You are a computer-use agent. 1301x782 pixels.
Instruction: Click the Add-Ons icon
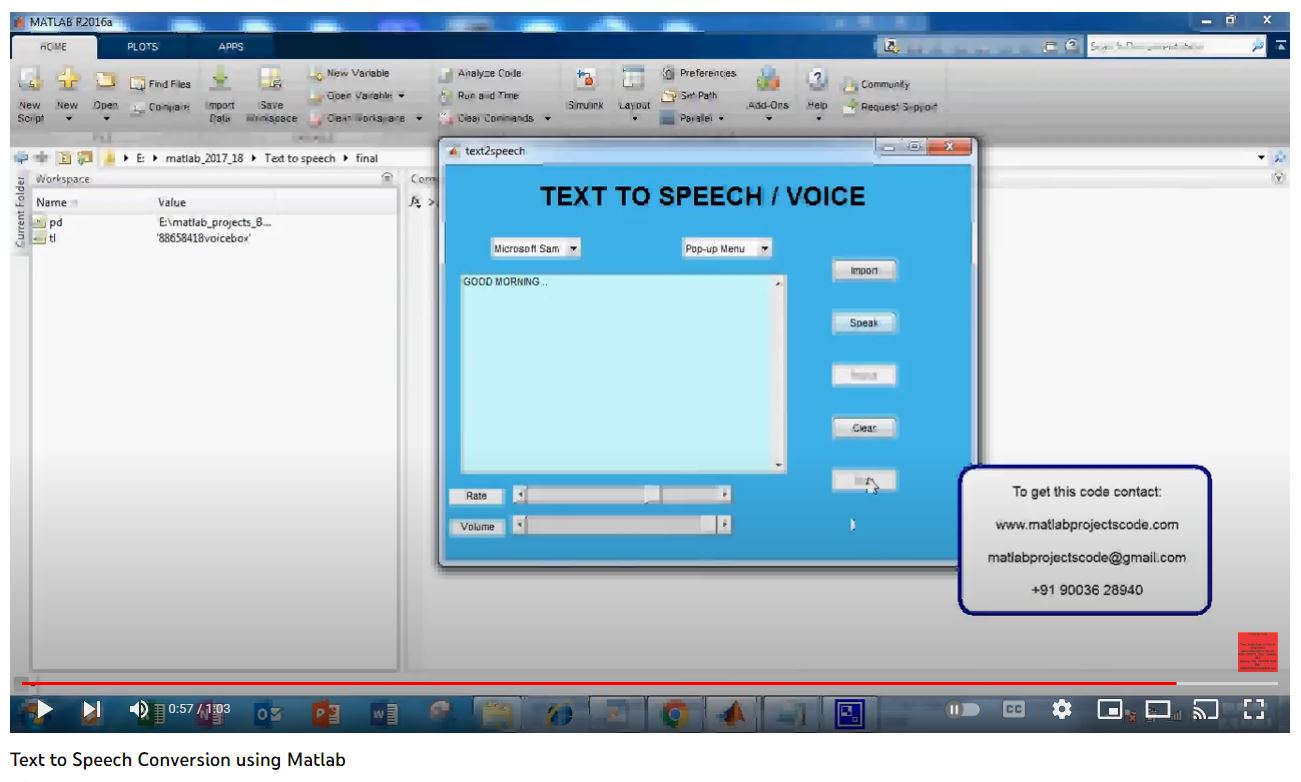768,80
